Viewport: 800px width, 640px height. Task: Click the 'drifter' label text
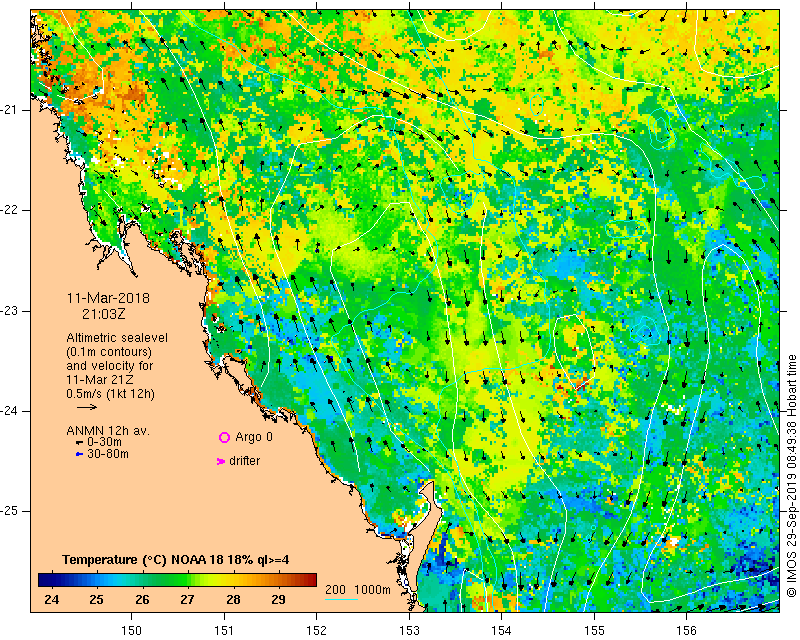click(x=244, y=461)
